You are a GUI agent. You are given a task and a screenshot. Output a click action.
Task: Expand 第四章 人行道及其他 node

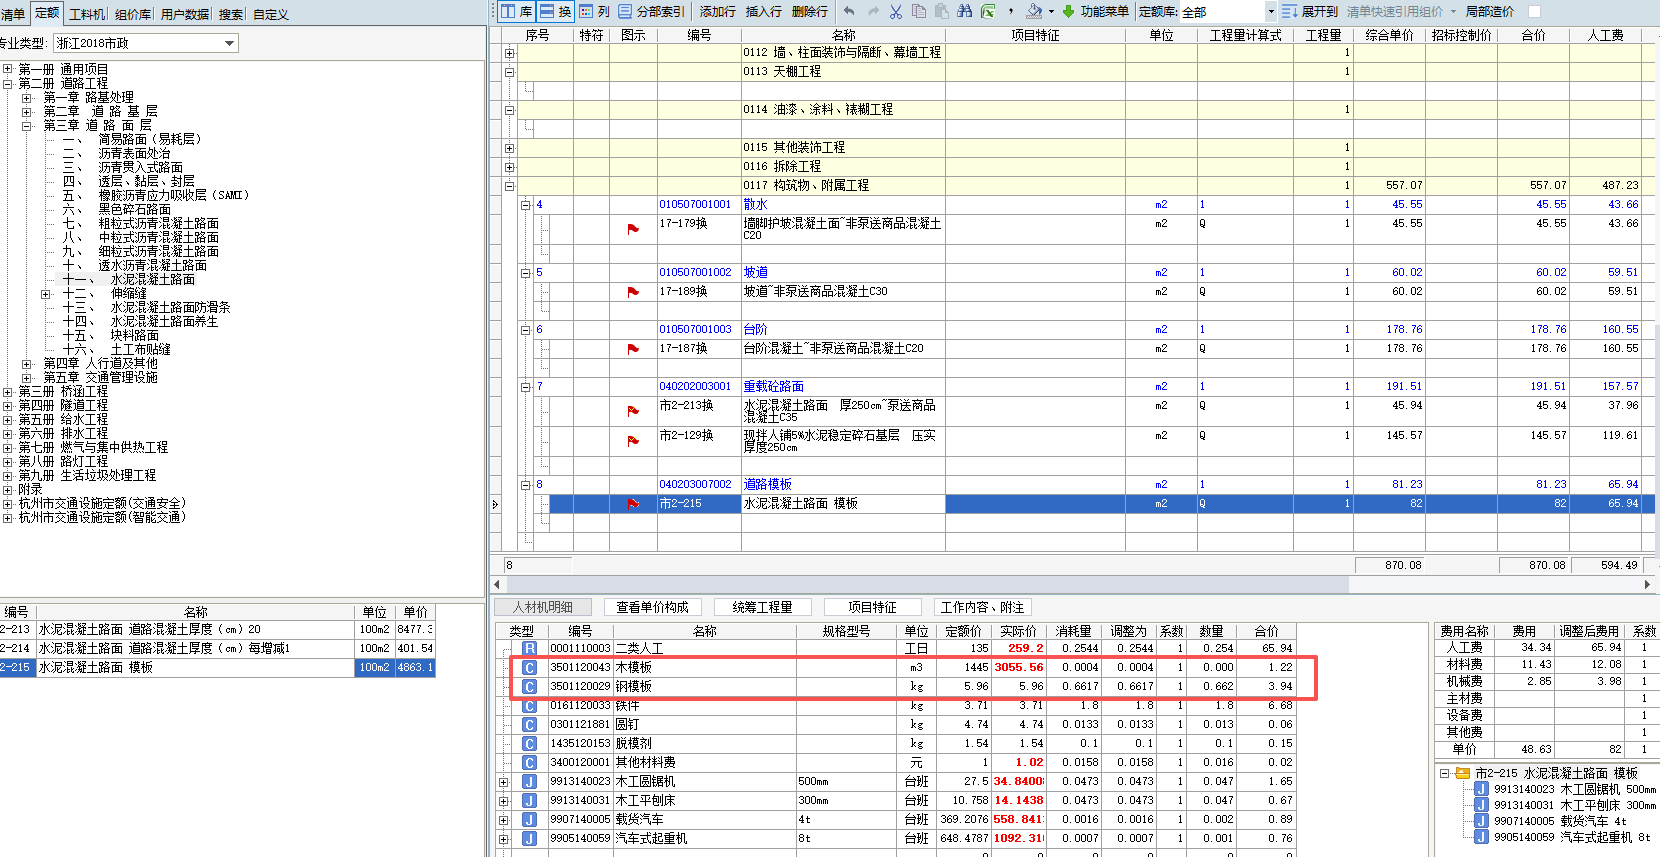pos(27,363)
